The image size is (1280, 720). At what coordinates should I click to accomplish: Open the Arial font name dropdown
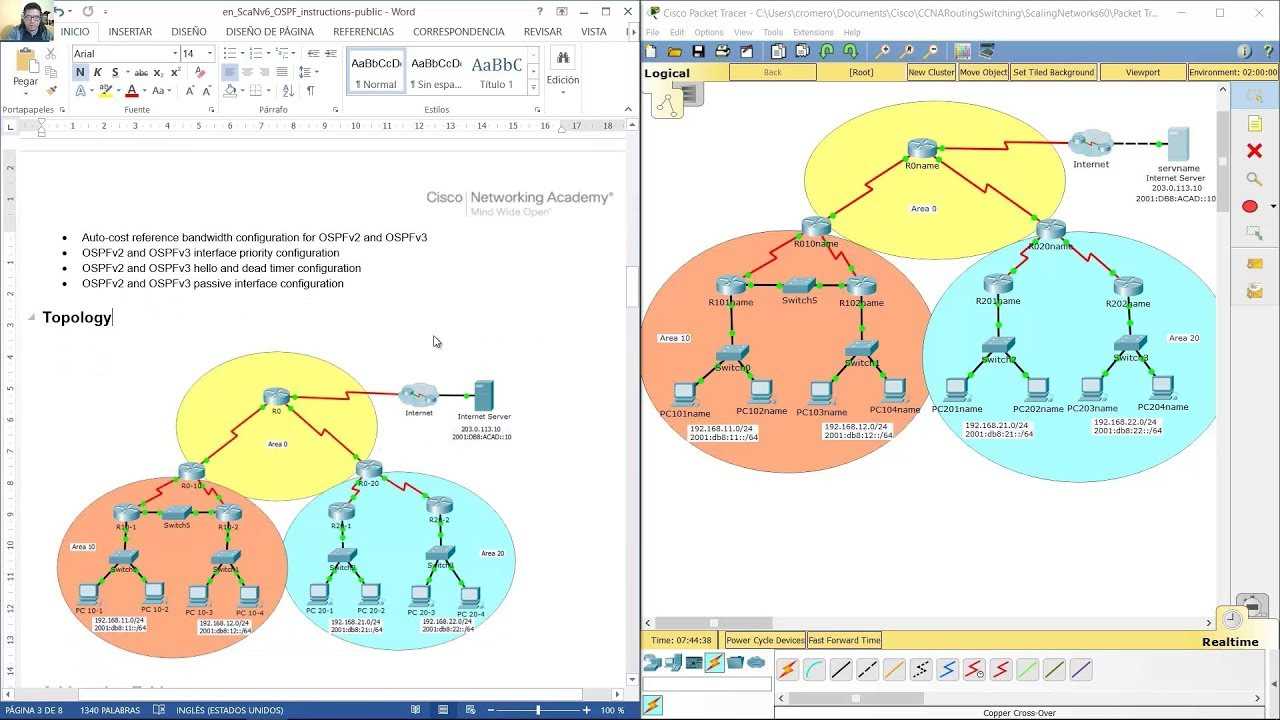(173, 53)
